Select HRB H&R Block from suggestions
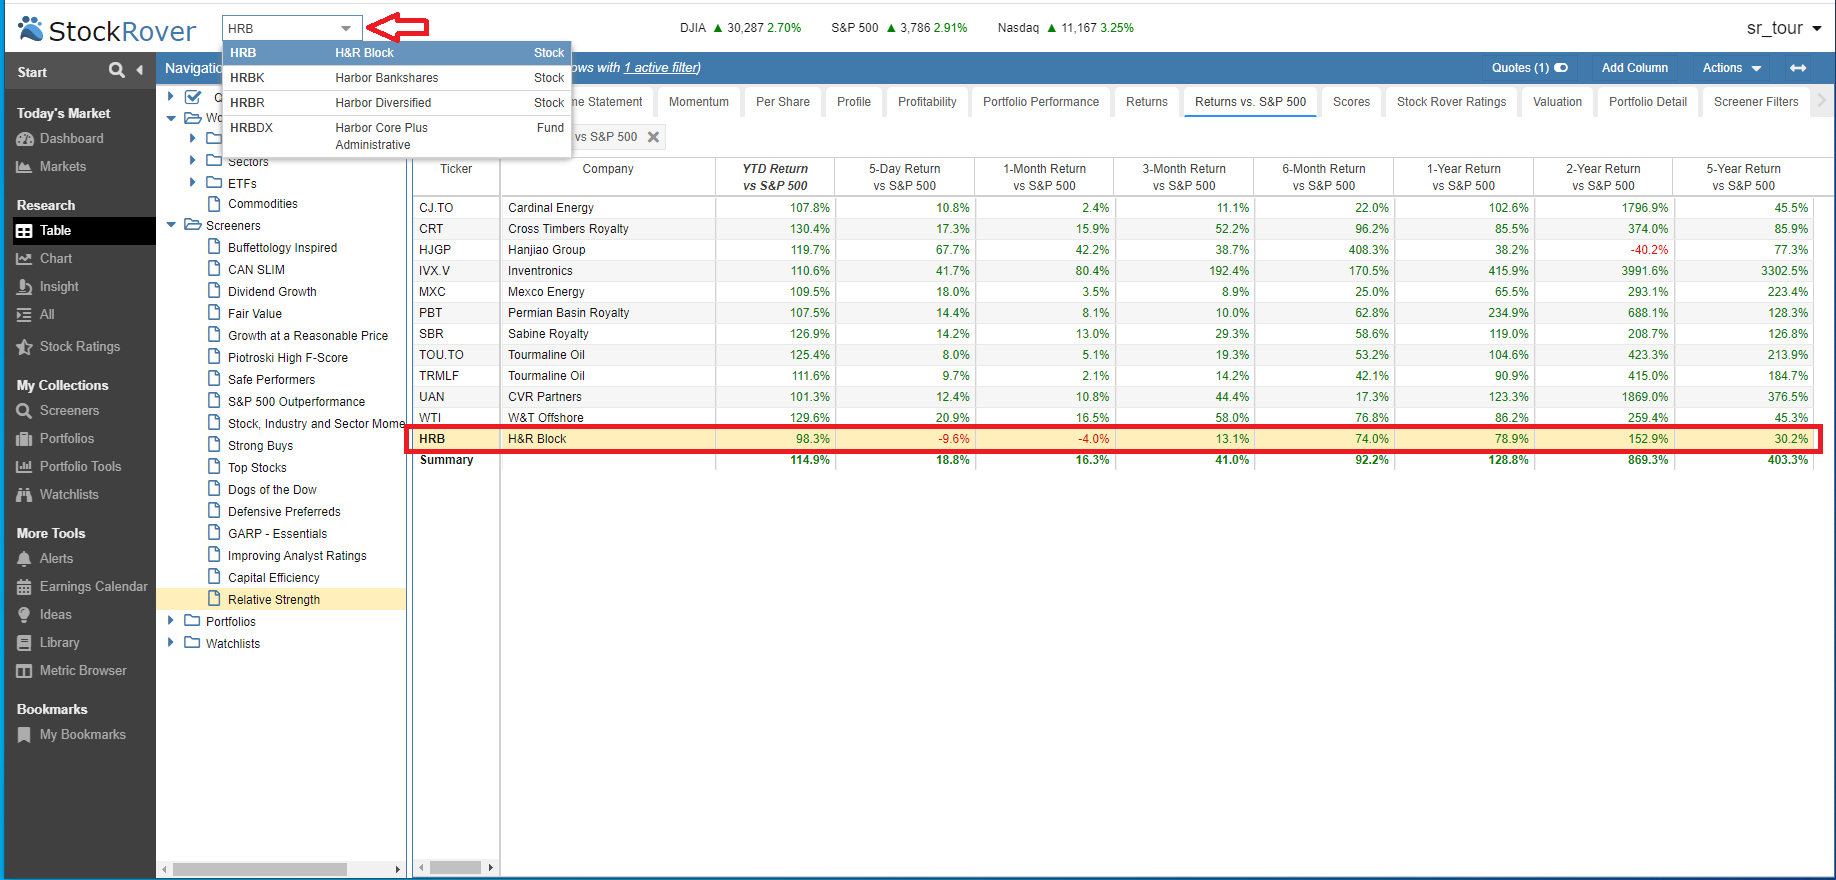 pos(397,53)
